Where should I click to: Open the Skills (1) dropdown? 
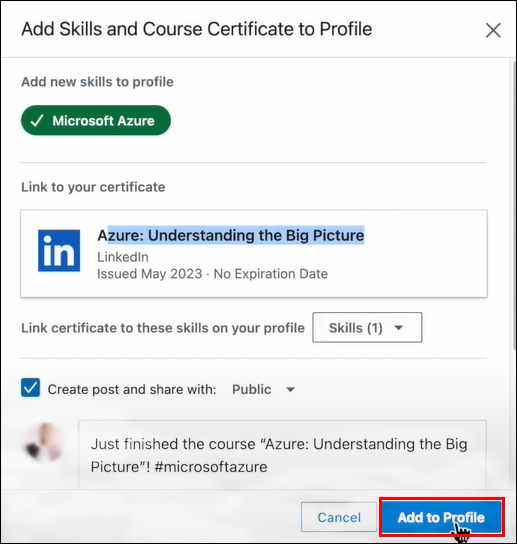pos(367,328)
